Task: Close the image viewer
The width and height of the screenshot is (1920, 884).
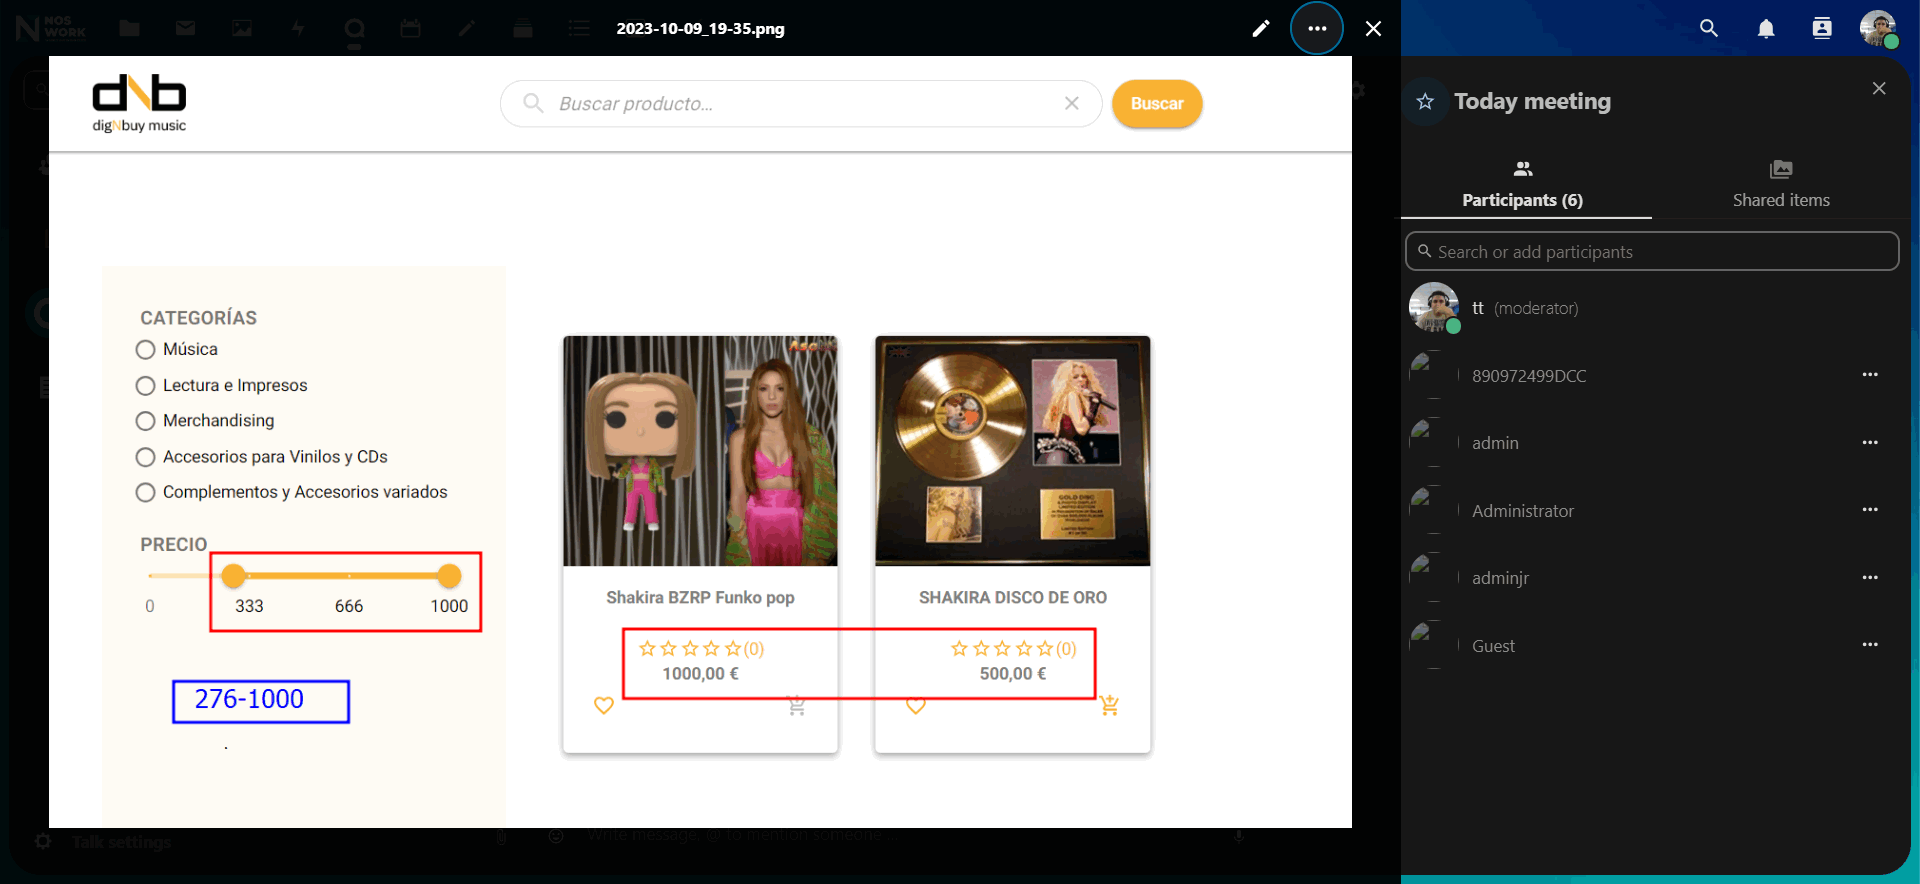Action: (1374, 28)
